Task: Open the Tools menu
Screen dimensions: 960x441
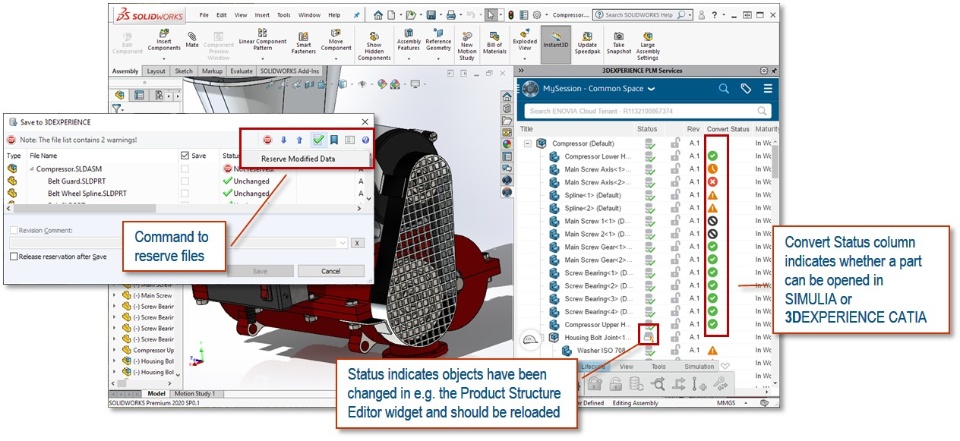Action: 283,15
